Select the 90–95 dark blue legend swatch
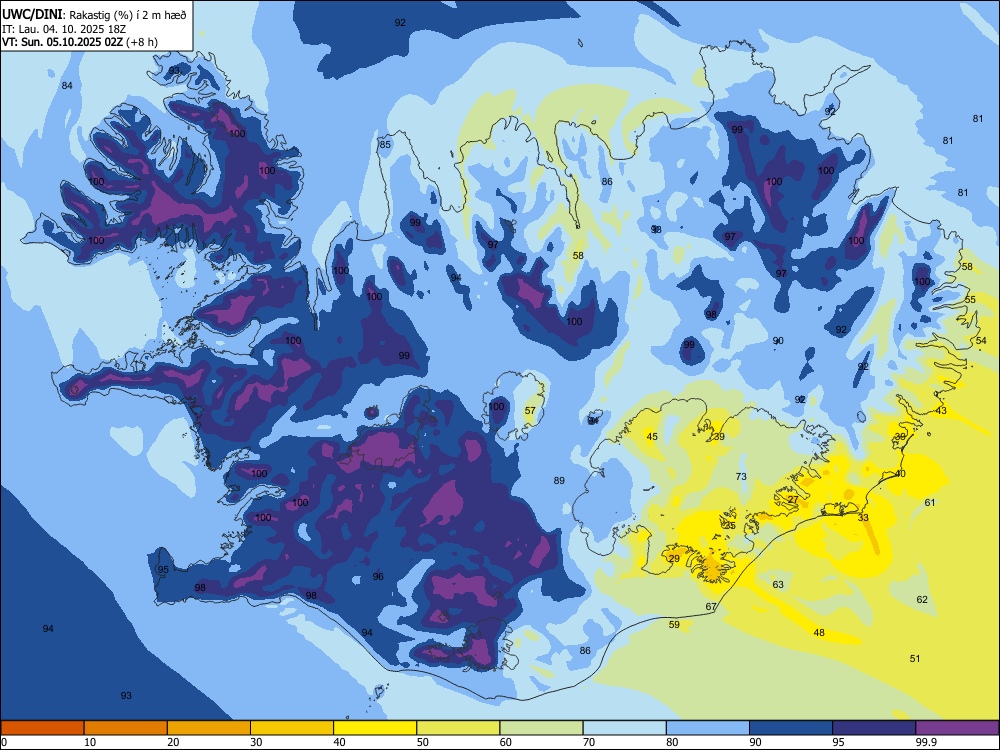Image resolution: width=1000 pixels, height=750 pixels. coord(791,728)
